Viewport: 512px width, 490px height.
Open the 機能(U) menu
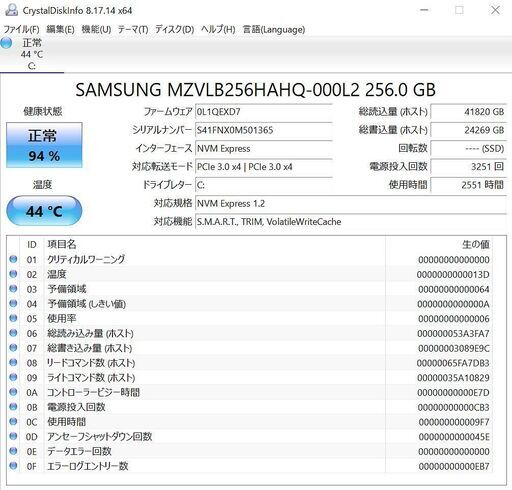click(96, 29)
